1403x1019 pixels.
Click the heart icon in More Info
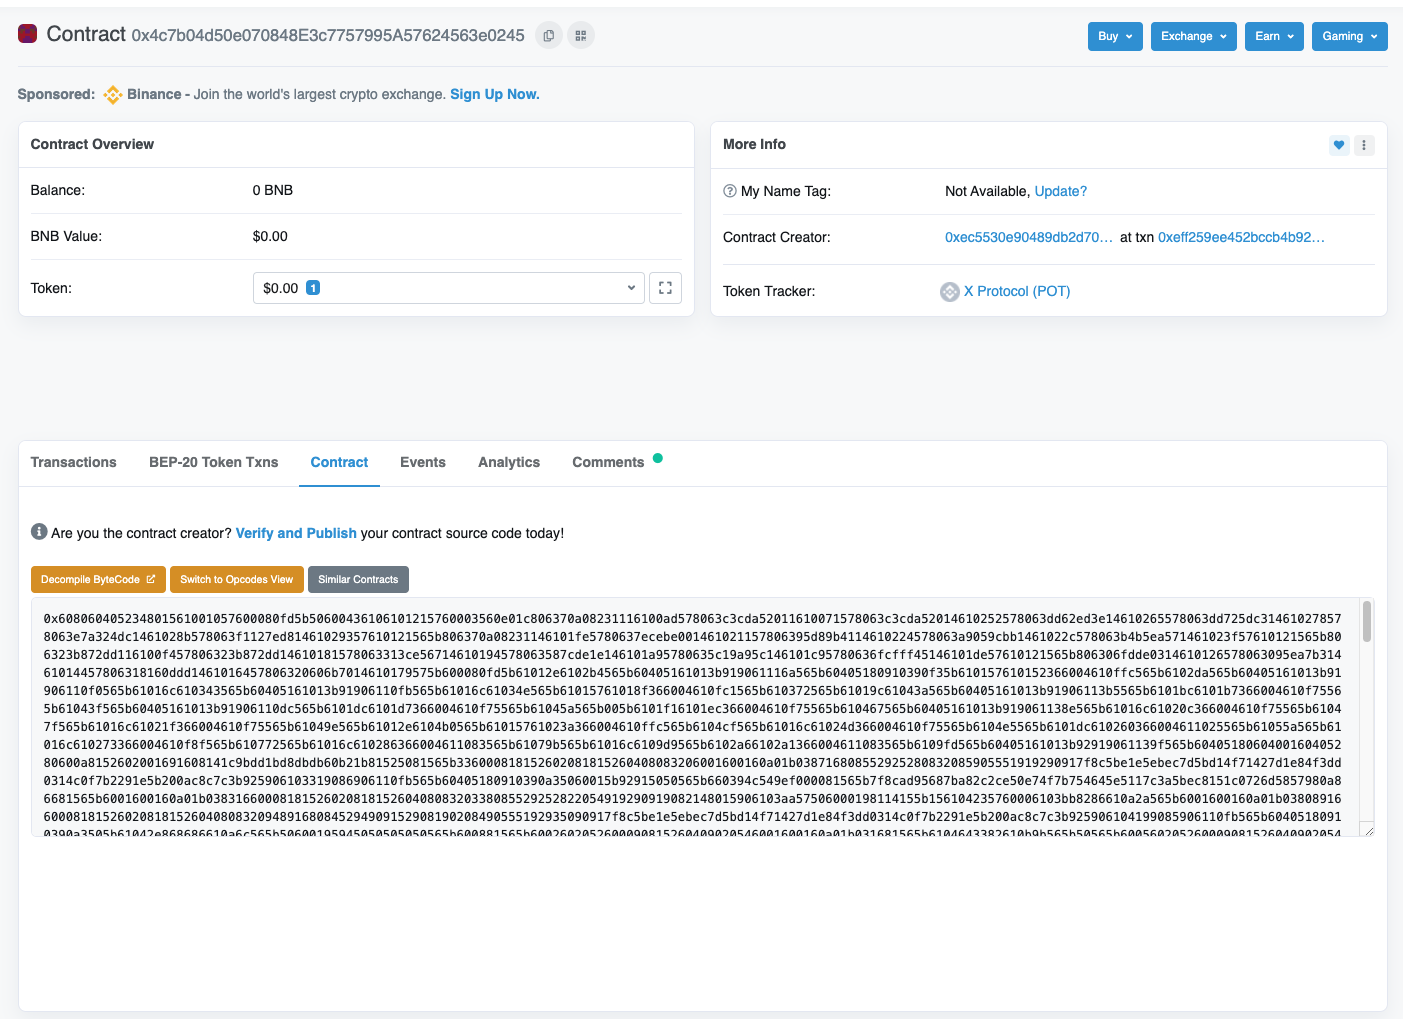[x=1339, y=145]
